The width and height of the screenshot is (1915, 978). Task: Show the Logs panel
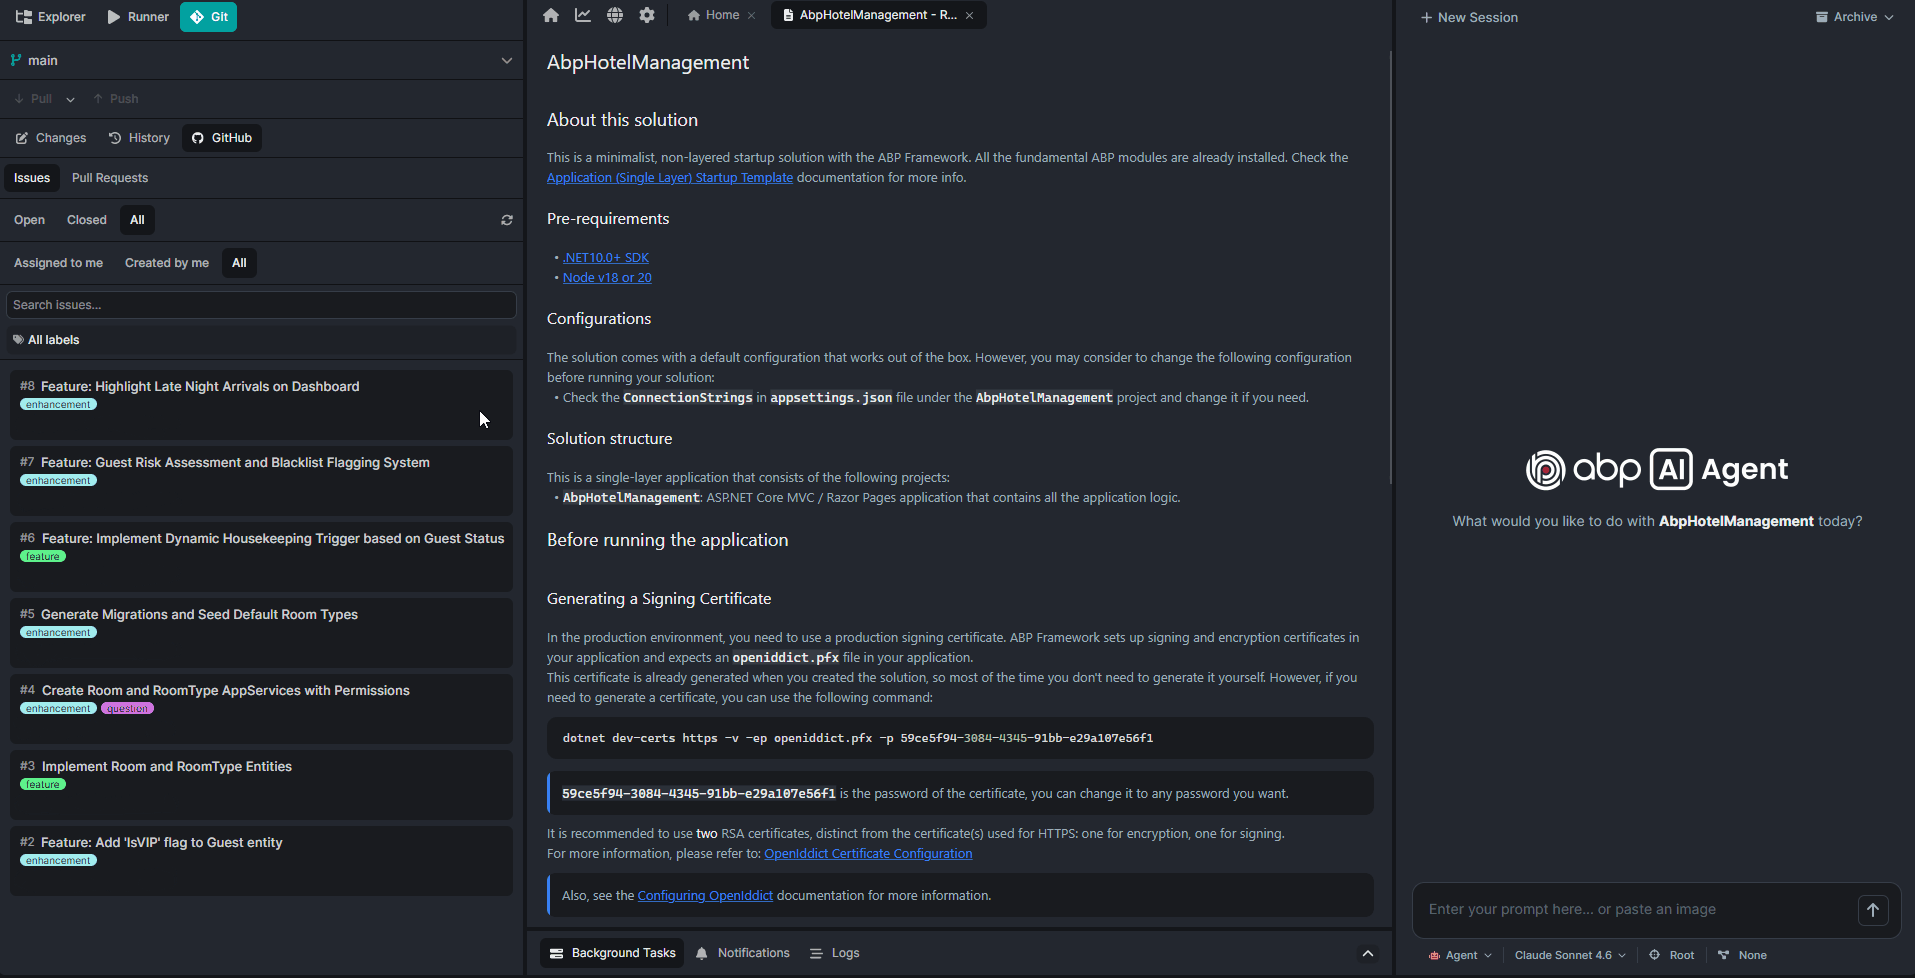click(x=835, y=953)
